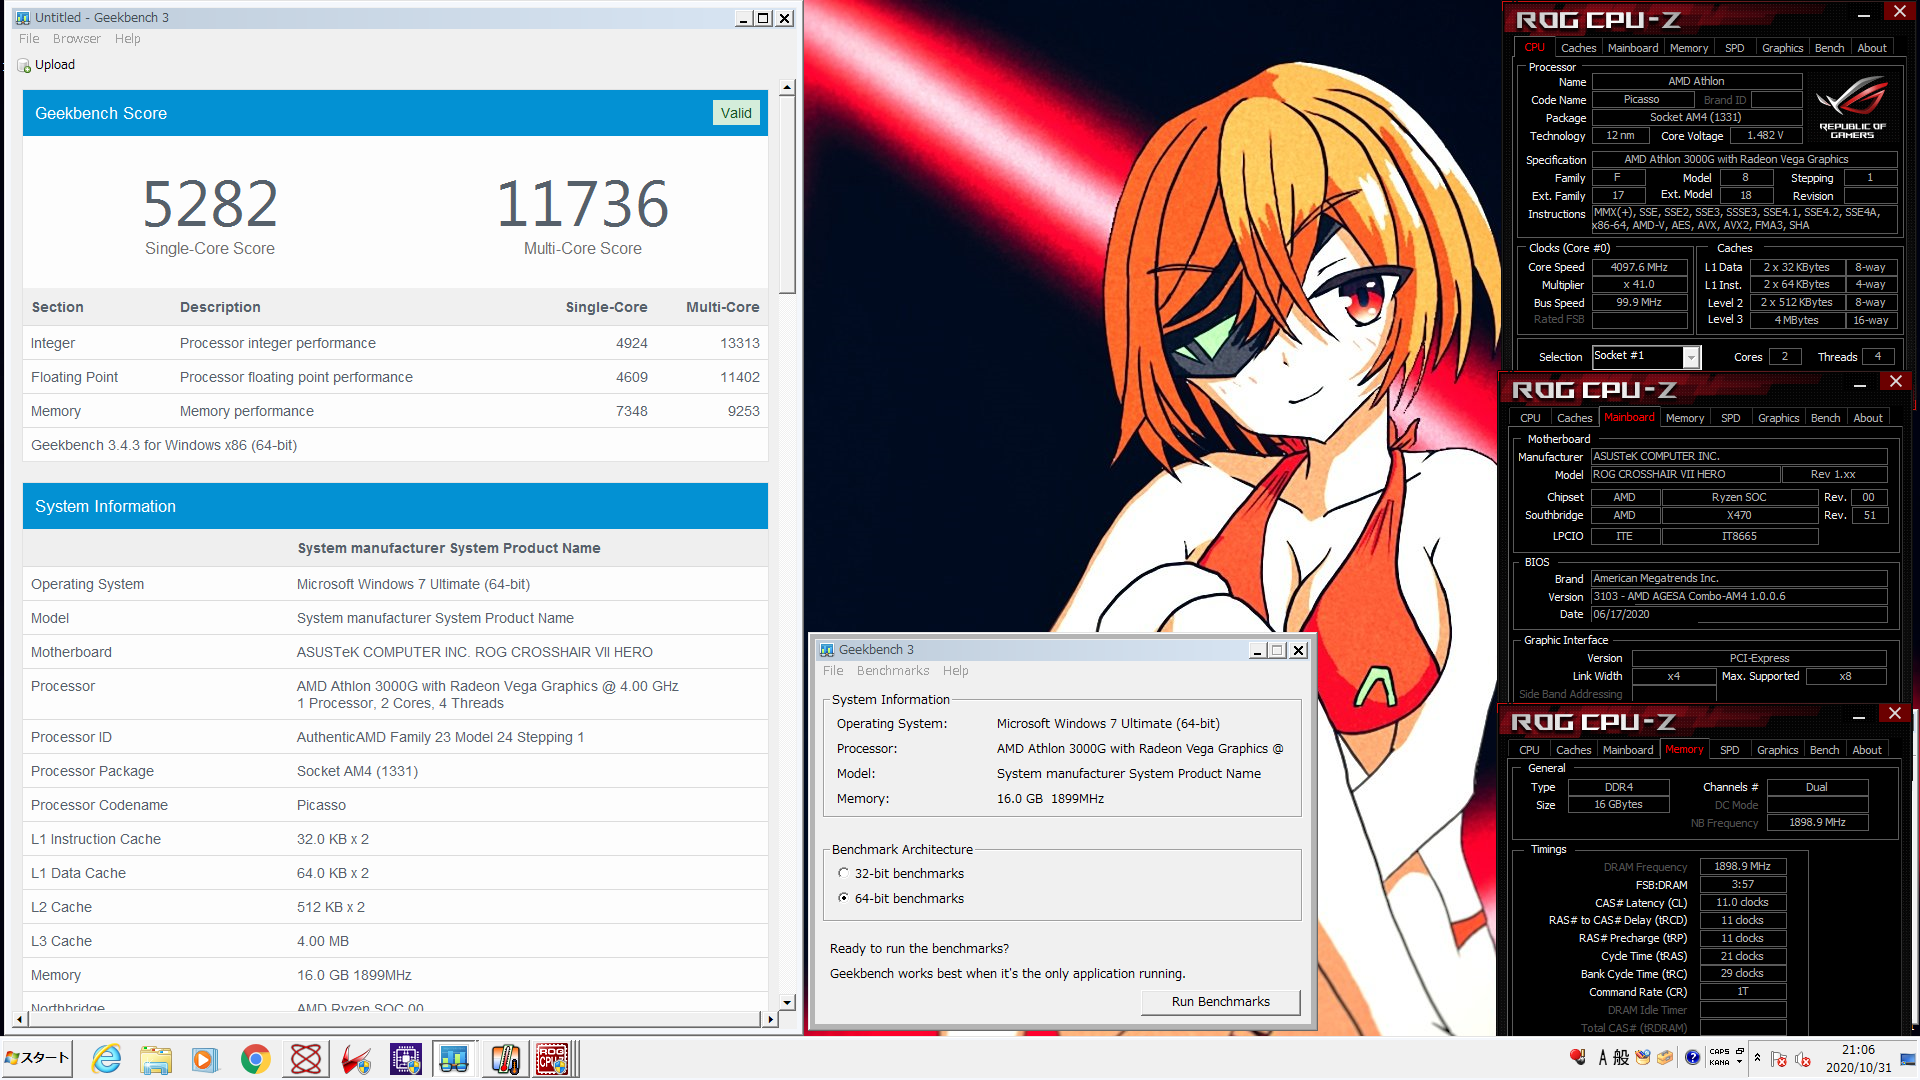Click scroll up arrow in Geekbench results
Viewport: 1920px width, 1080px height.
pyautogui.click(x=787, y=88)
